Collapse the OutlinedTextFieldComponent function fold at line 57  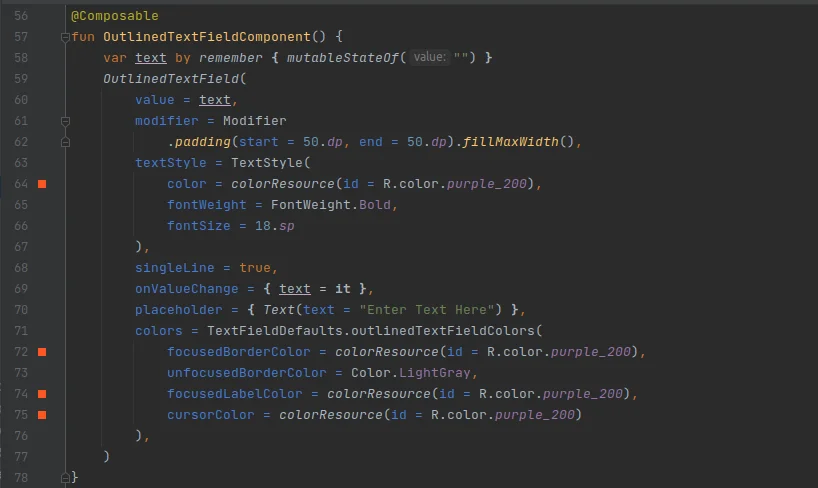coord(65,37)
